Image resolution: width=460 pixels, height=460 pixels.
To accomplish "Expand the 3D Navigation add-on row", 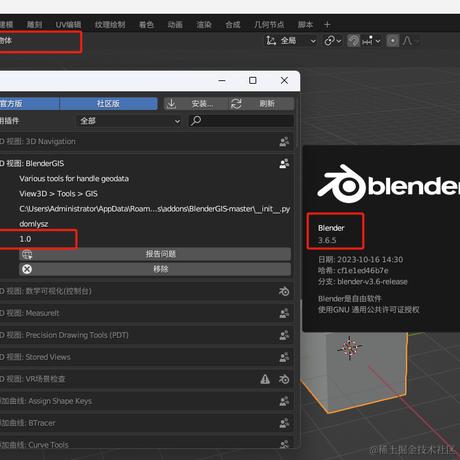I will coord(146,142).
